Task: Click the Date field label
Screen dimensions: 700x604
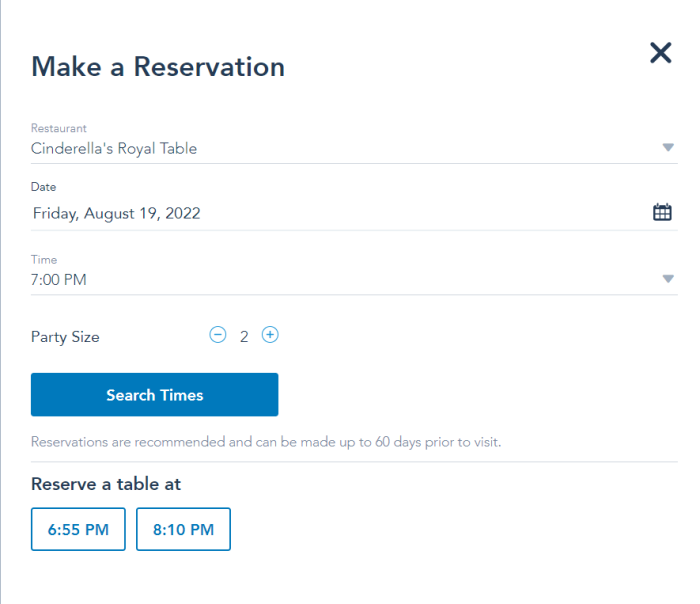Action: pyautogui.click(x=43, y=187)
